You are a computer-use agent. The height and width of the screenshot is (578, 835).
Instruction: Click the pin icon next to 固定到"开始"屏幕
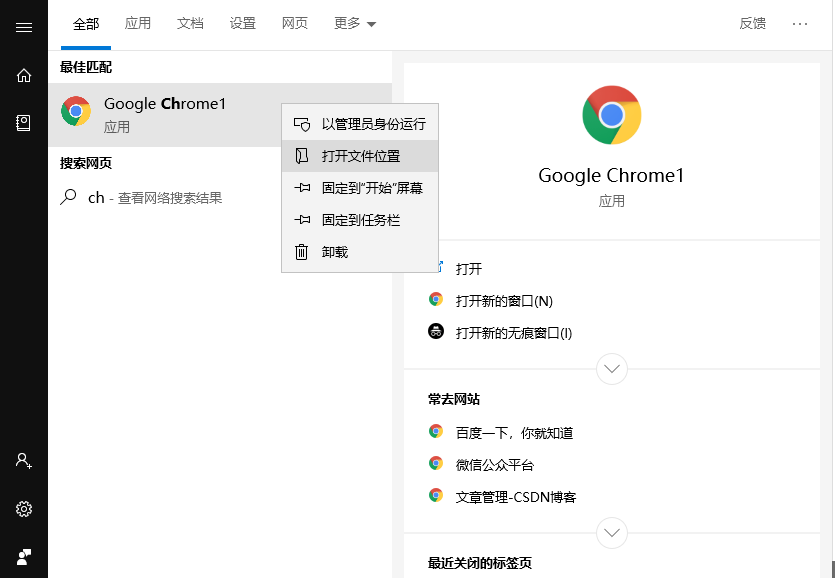coord(302,188)
